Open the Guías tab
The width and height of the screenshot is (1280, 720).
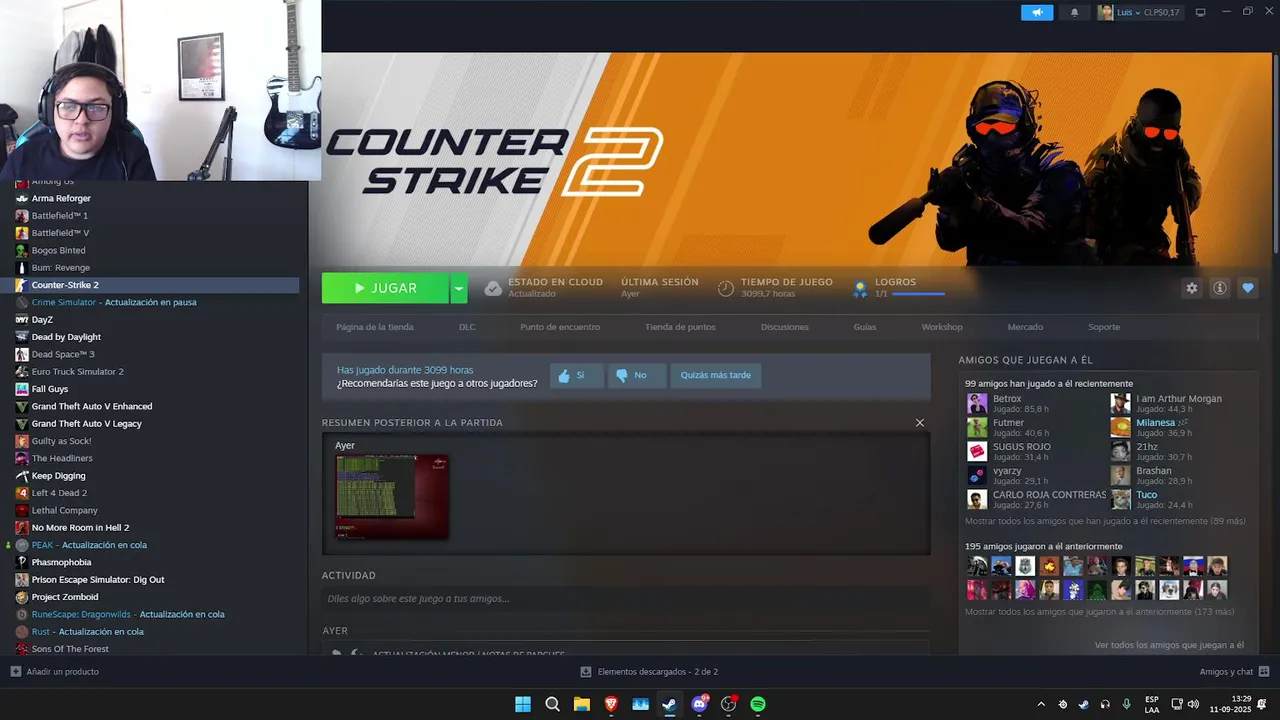click(865, 327)
